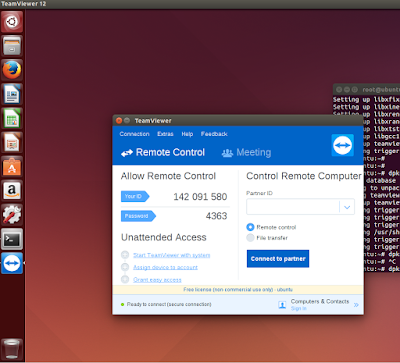Viewport: 400px width, 363px height.
Task: Open the Connection menu
Action: pos(134,134)
